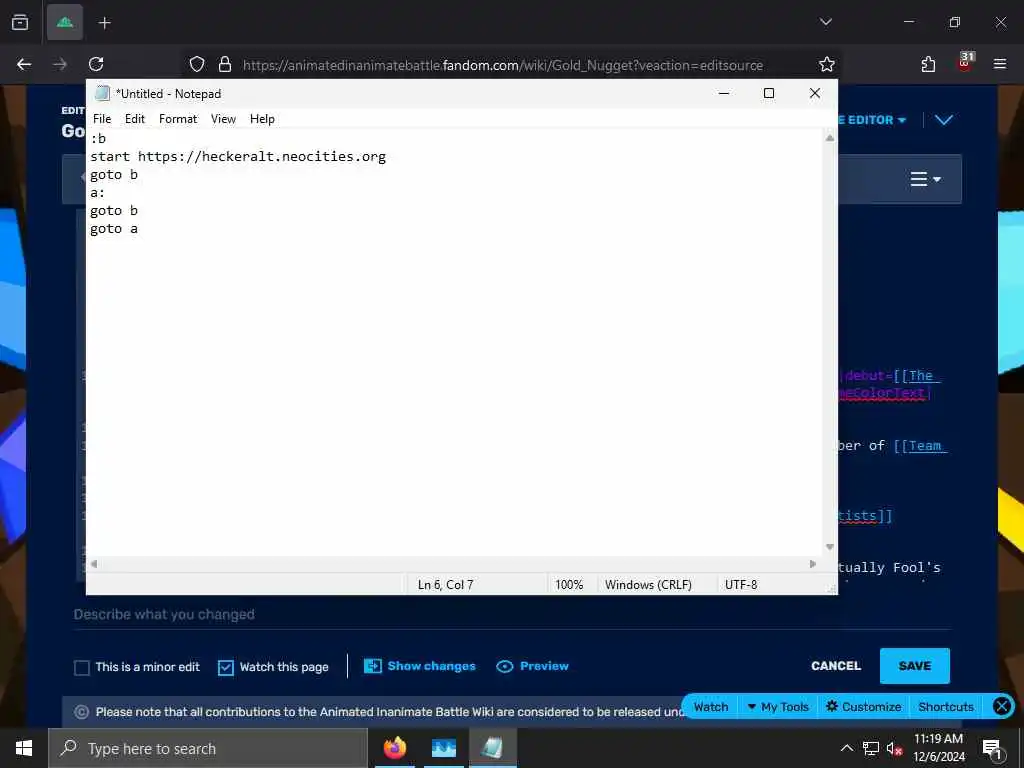Expand the list all tabs chevron
This screenshot has height=768, width=1024.
click(825, 22)
